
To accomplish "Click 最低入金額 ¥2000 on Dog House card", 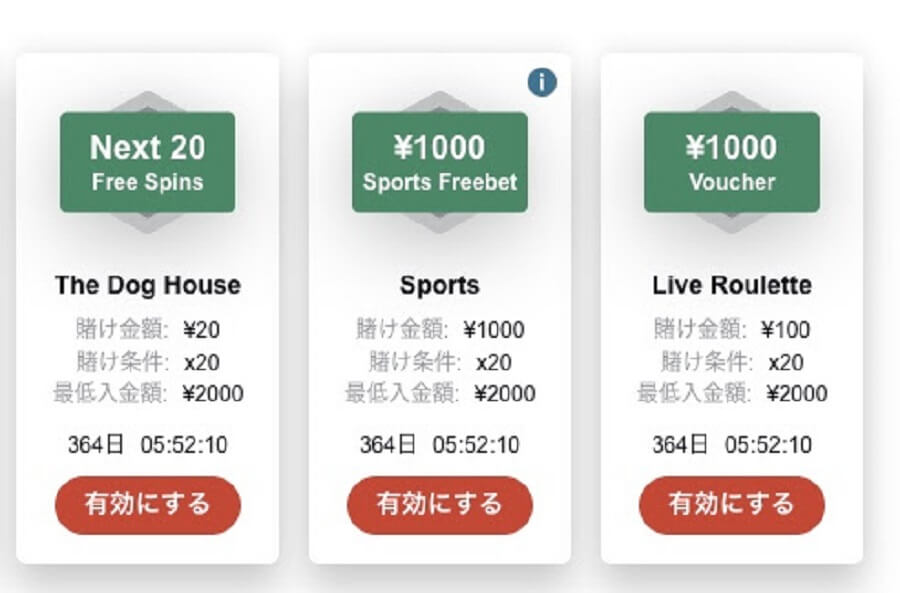I will pyautogui.click(x=148, y=394).
